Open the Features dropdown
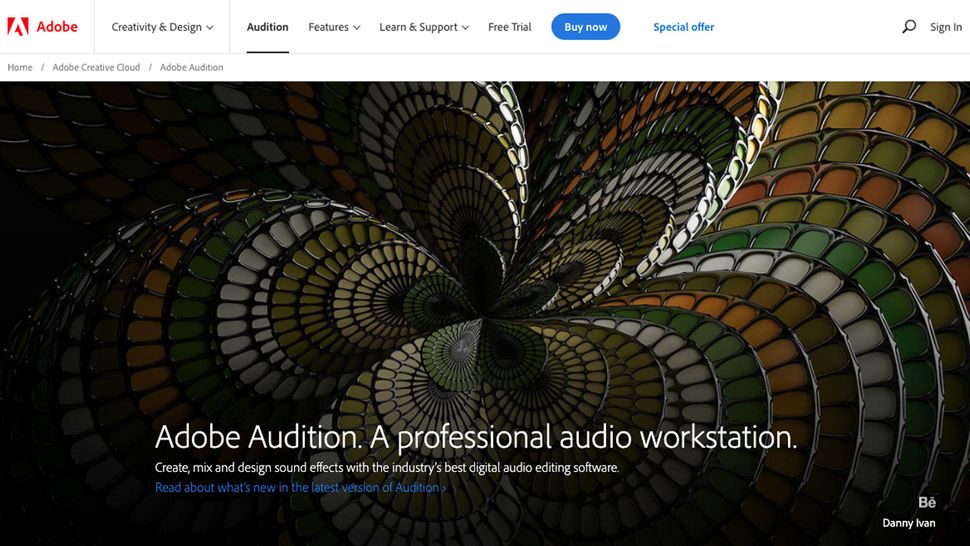This screenshot has height=546, width=970. point(334,27)
